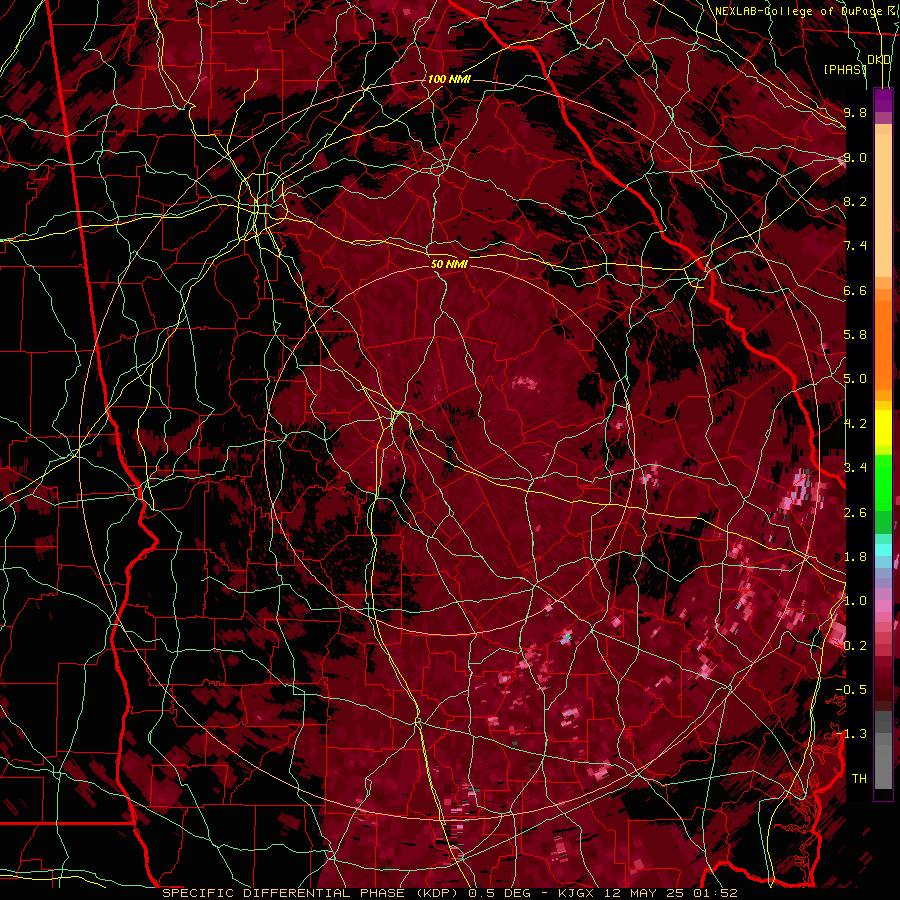This screenshot has height=900, width=900.
Task: Click the "50 NMI" range ring label
Action: click(x=449, y=264)
